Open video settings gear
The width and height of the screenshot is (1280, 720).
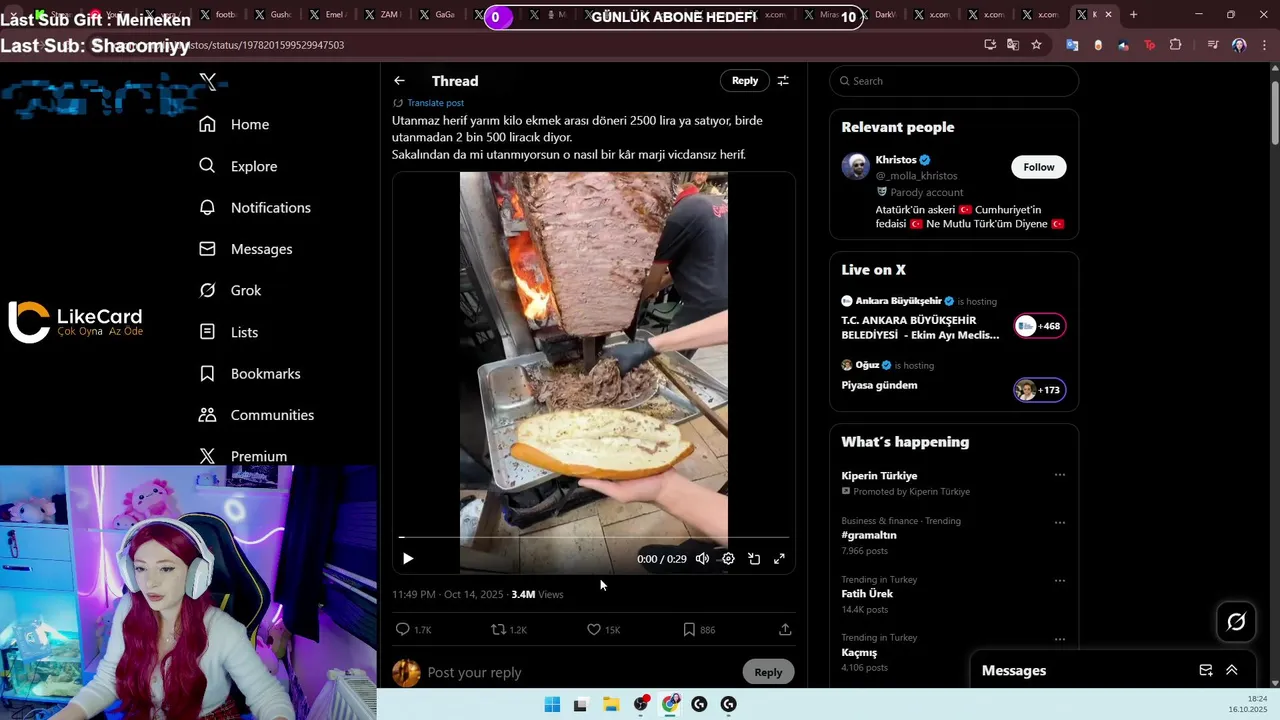click(x=728, y=559)
